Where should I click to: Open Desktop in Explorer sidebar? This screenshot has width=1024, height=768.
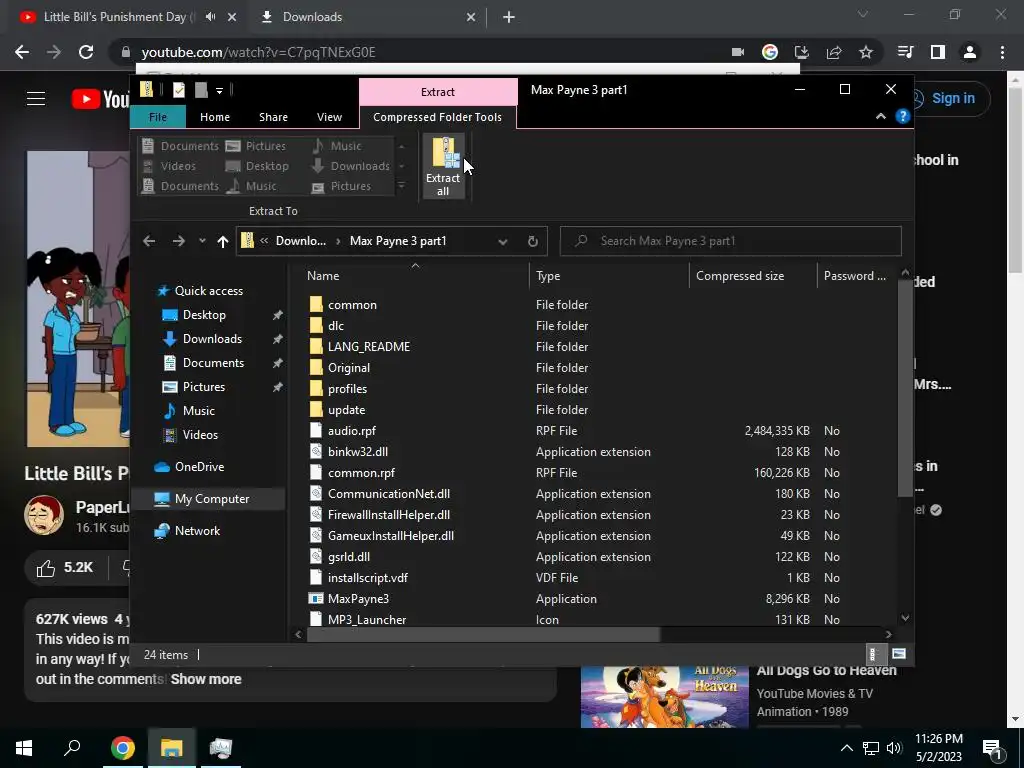coord(204,315)
